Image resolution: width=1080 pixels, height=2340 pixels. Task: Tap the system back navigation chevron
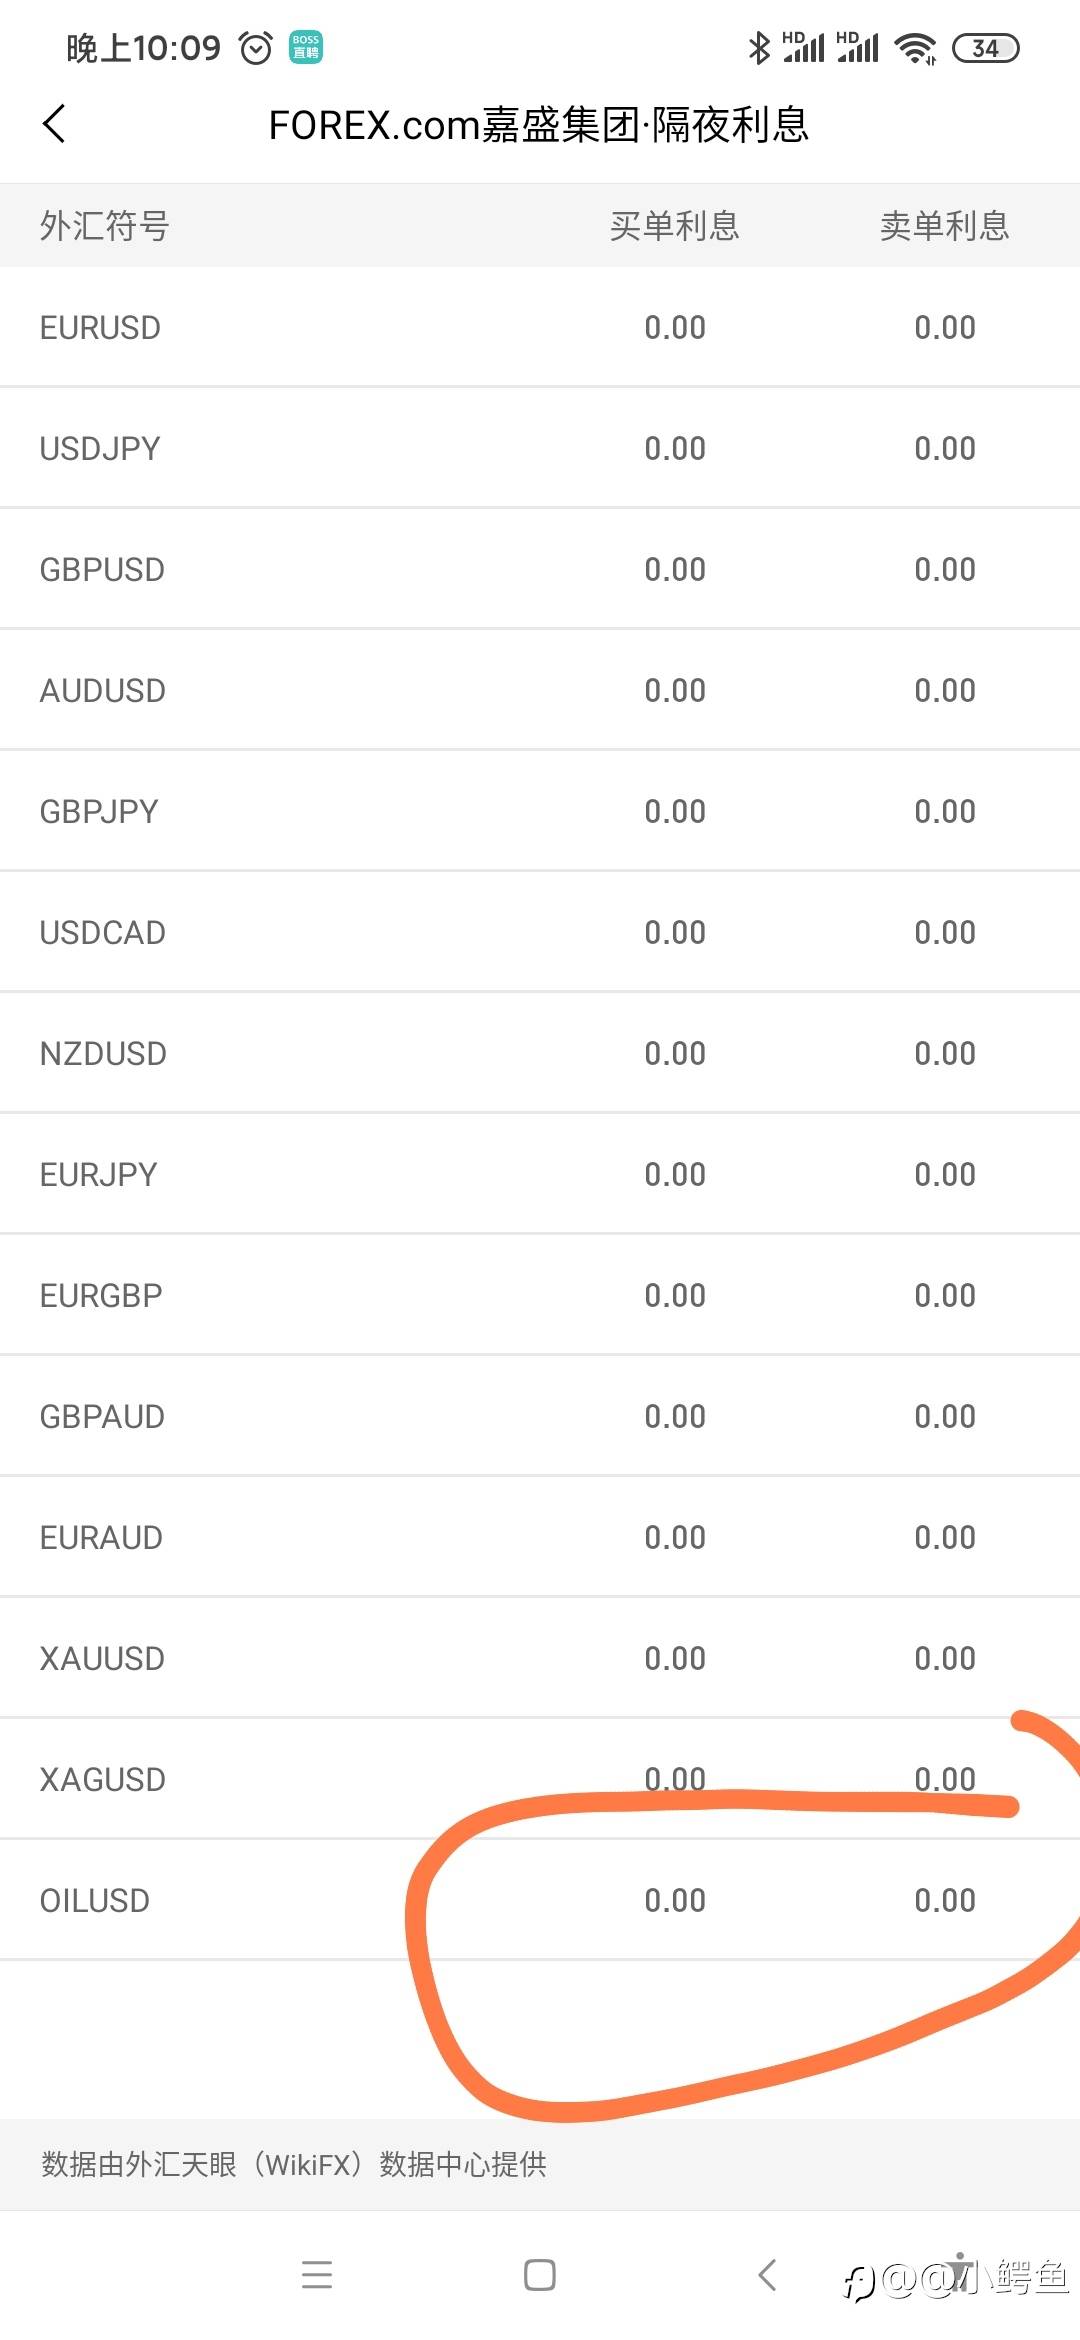pos(767,2274)
